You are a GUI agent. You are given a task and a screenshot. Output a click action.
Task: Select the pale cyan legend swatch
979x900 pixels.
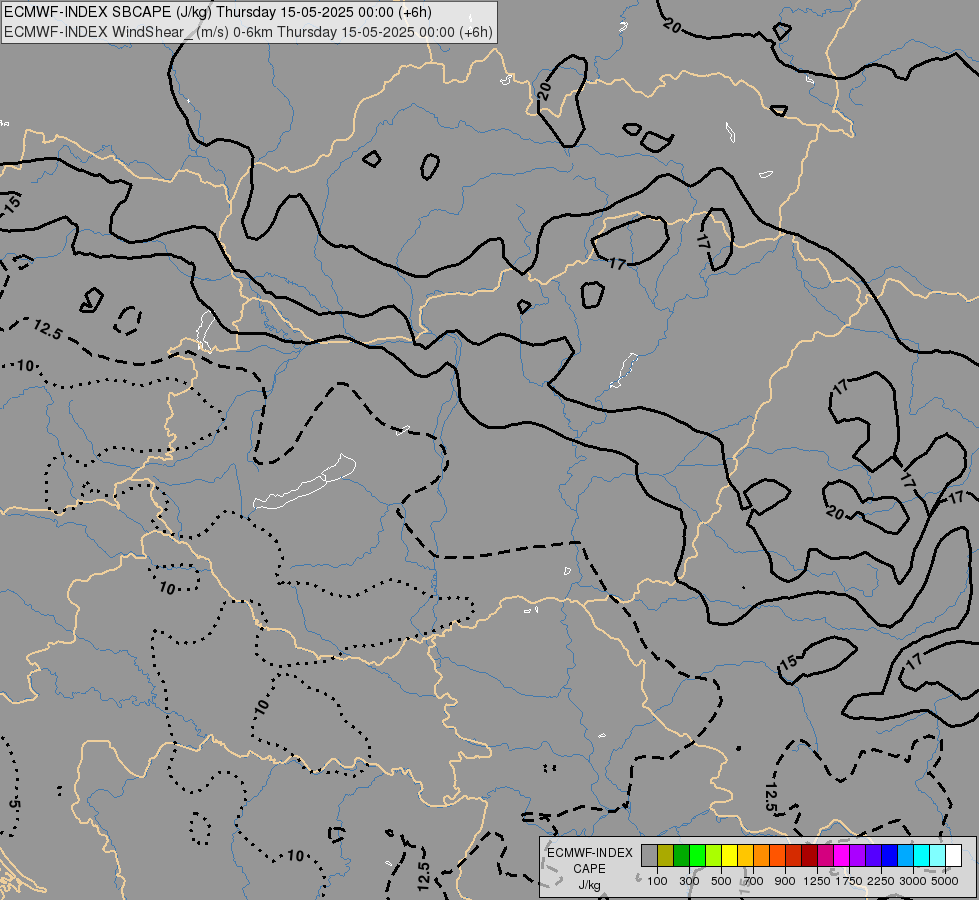coord(938,855)
